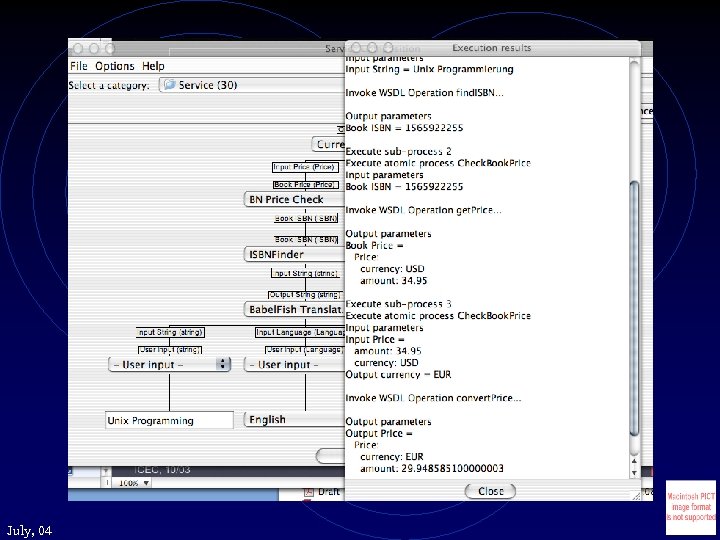
Task: Click the Unix Programming text field
Action: coord(169,420)
